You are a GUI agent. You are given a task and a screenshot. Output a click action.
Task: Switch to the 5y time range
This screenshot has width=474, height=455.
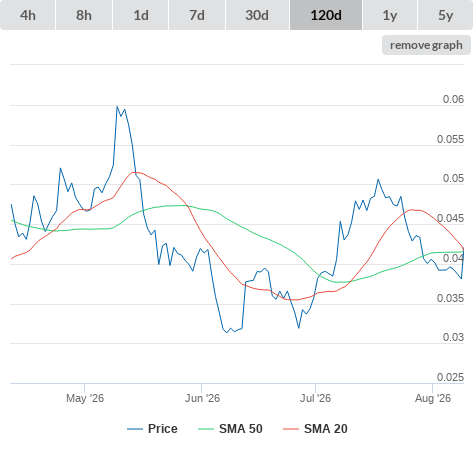[x=445, y=15]
